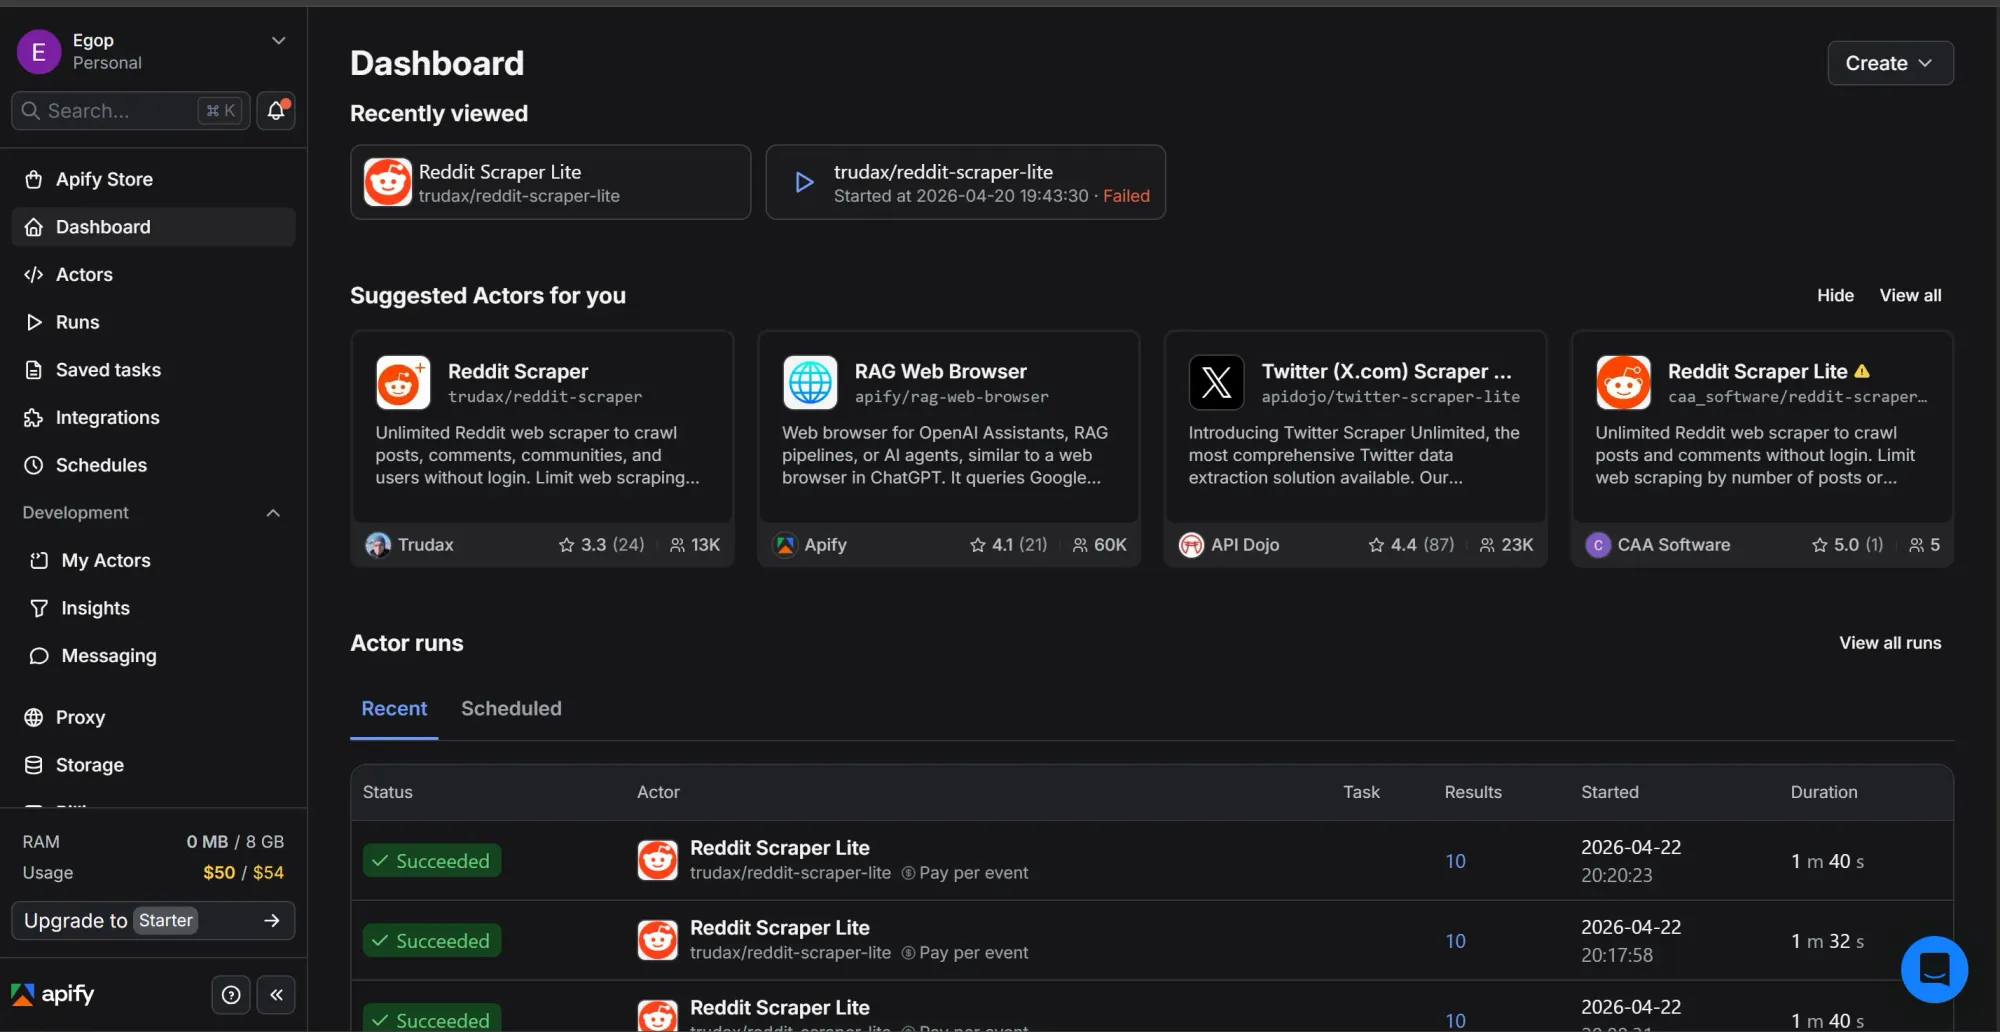This screenshot has height=1032, width=2000.
Task: Click the Duration column header
Action: [x=1823, y=792]
